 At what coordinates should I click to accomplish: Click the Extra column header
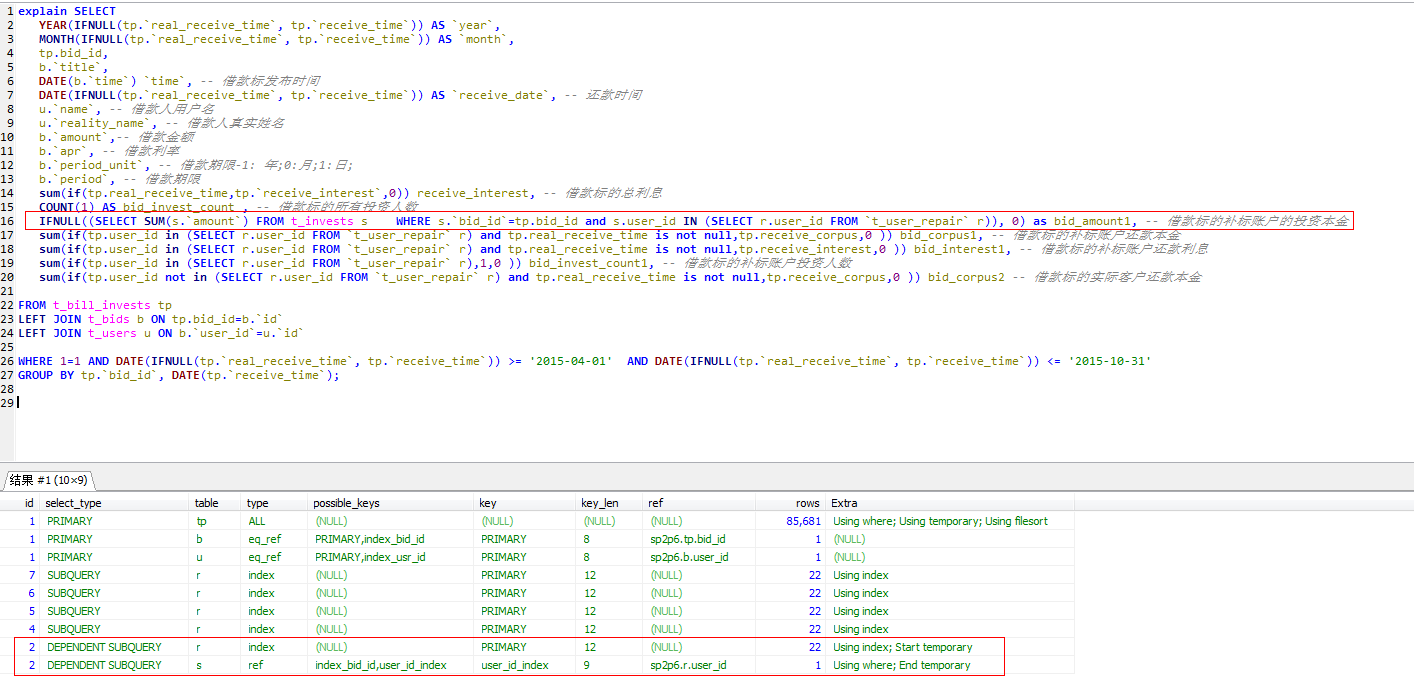pyautogui.click(x=844, y=503)
